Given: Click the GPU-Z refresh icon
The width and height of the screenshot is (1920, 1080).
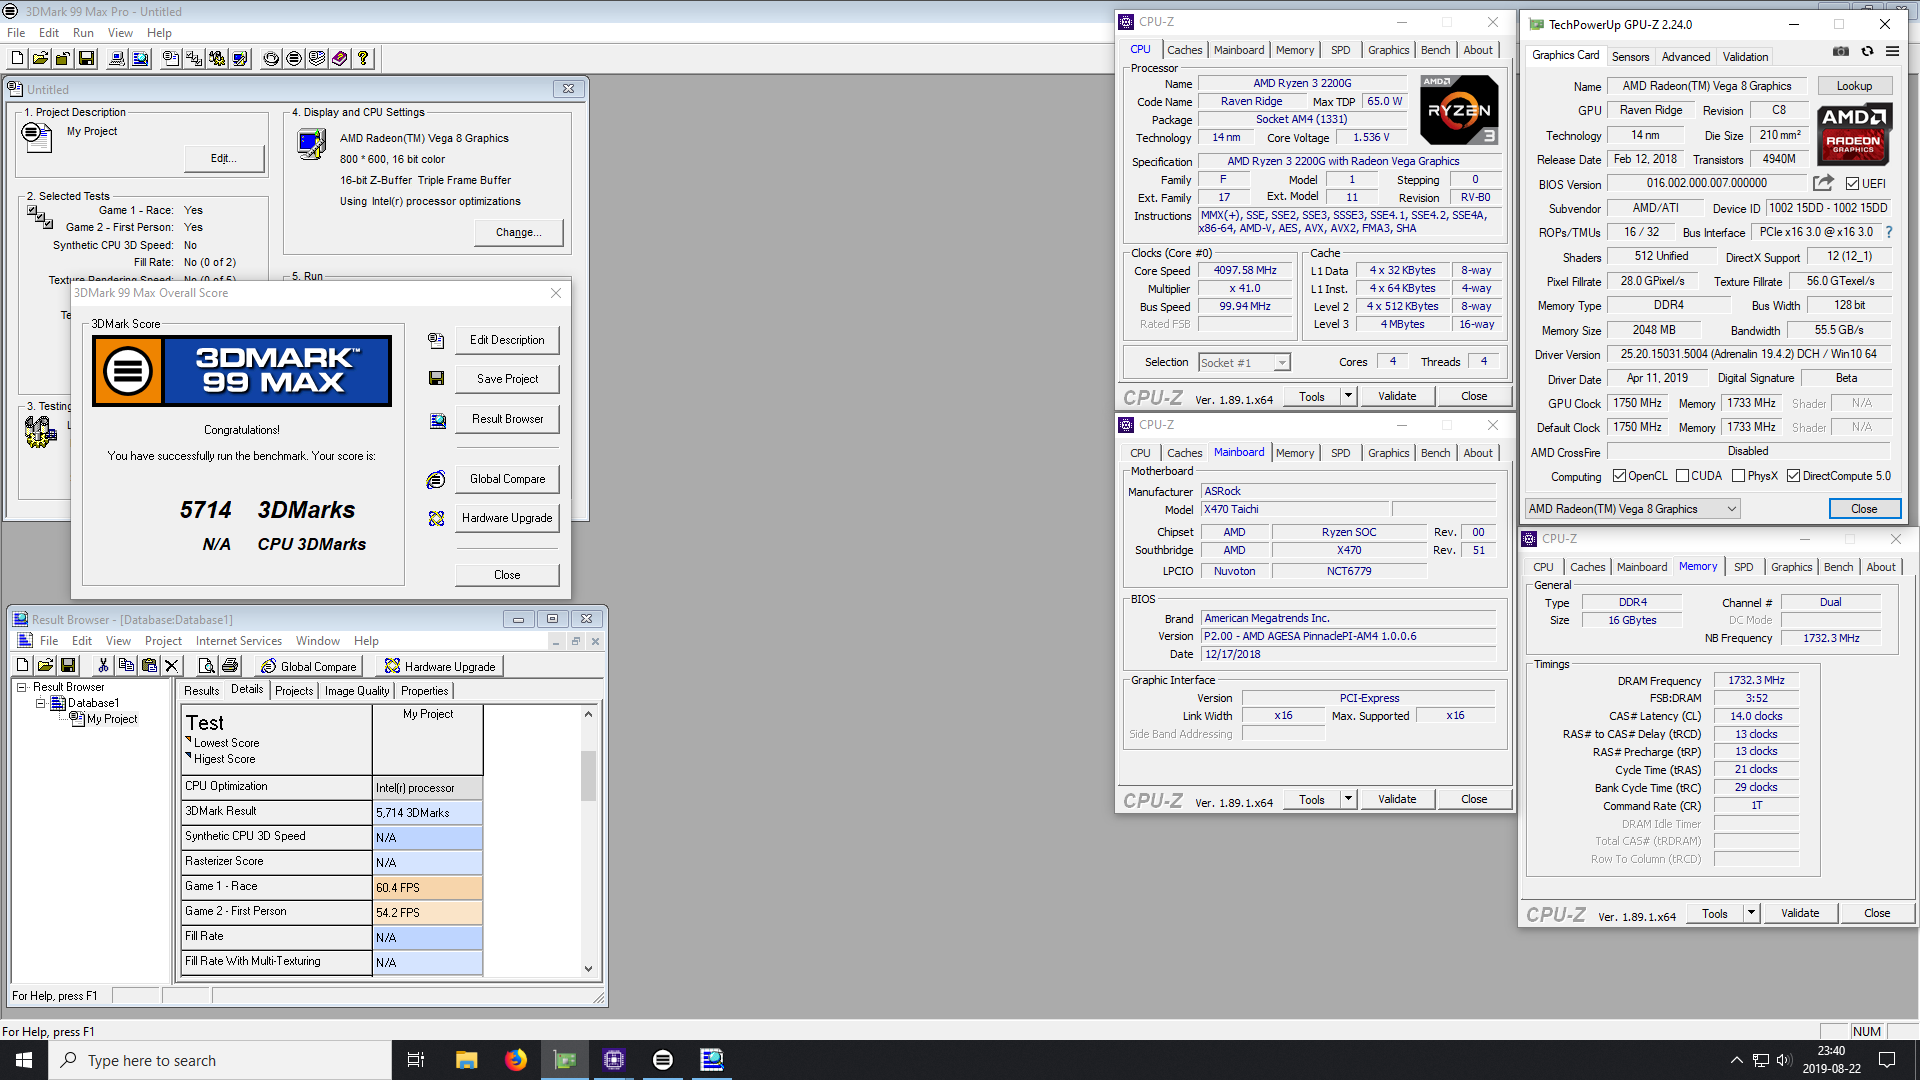Looking at the screenshot, I should [1867, 52].
